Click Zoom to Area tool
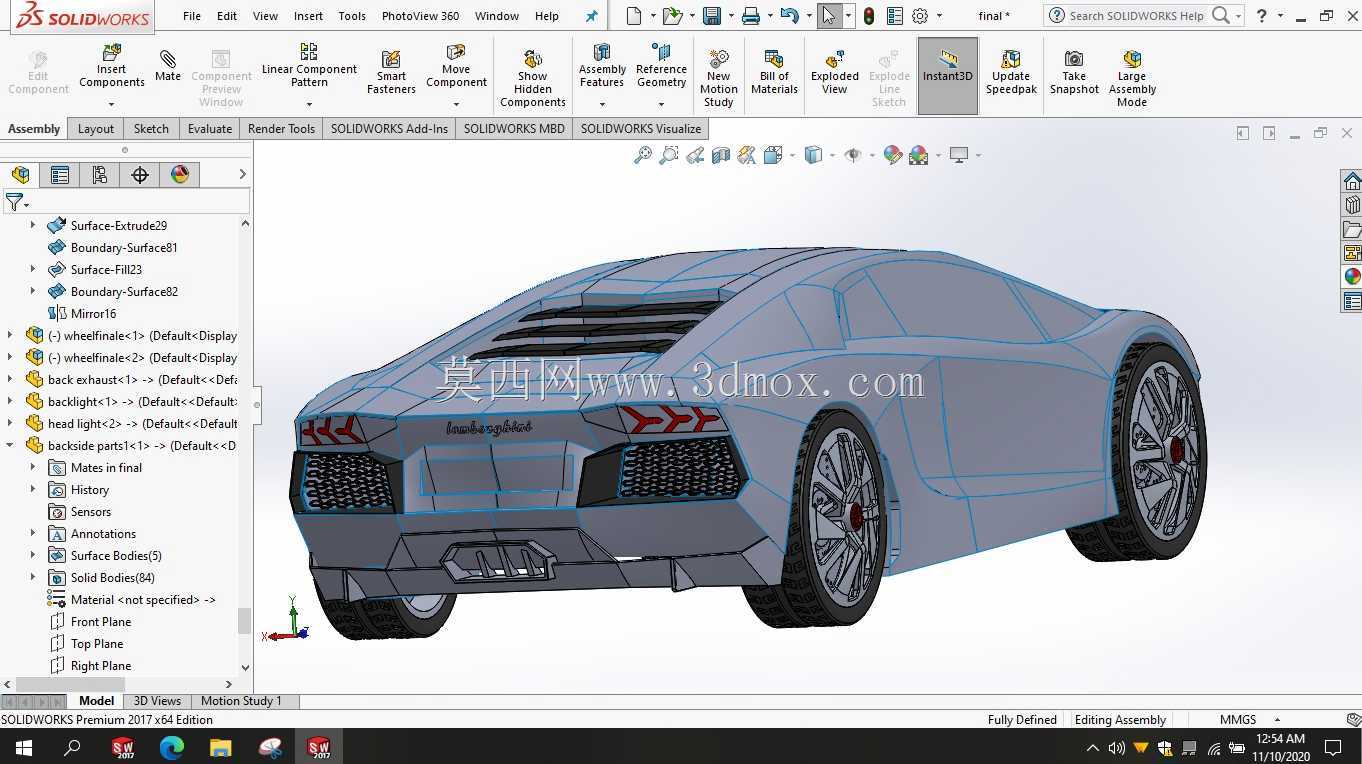Image resolution: width=1362 pixels, height=764 pixels. click(x=669, y=155)
